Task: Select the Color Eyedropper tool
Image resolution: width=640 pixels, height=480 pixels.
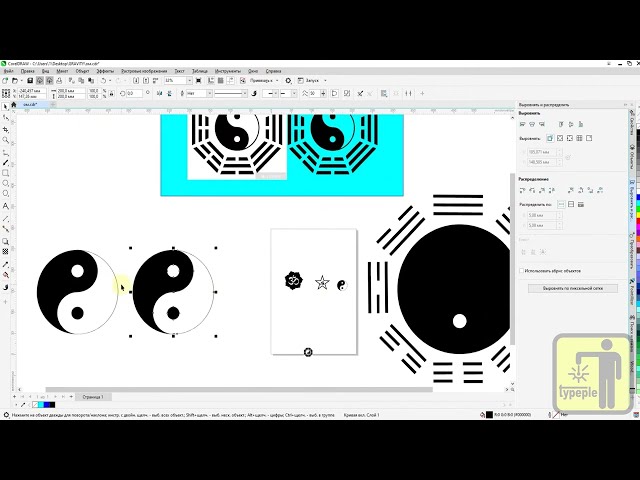Action: 5,264
